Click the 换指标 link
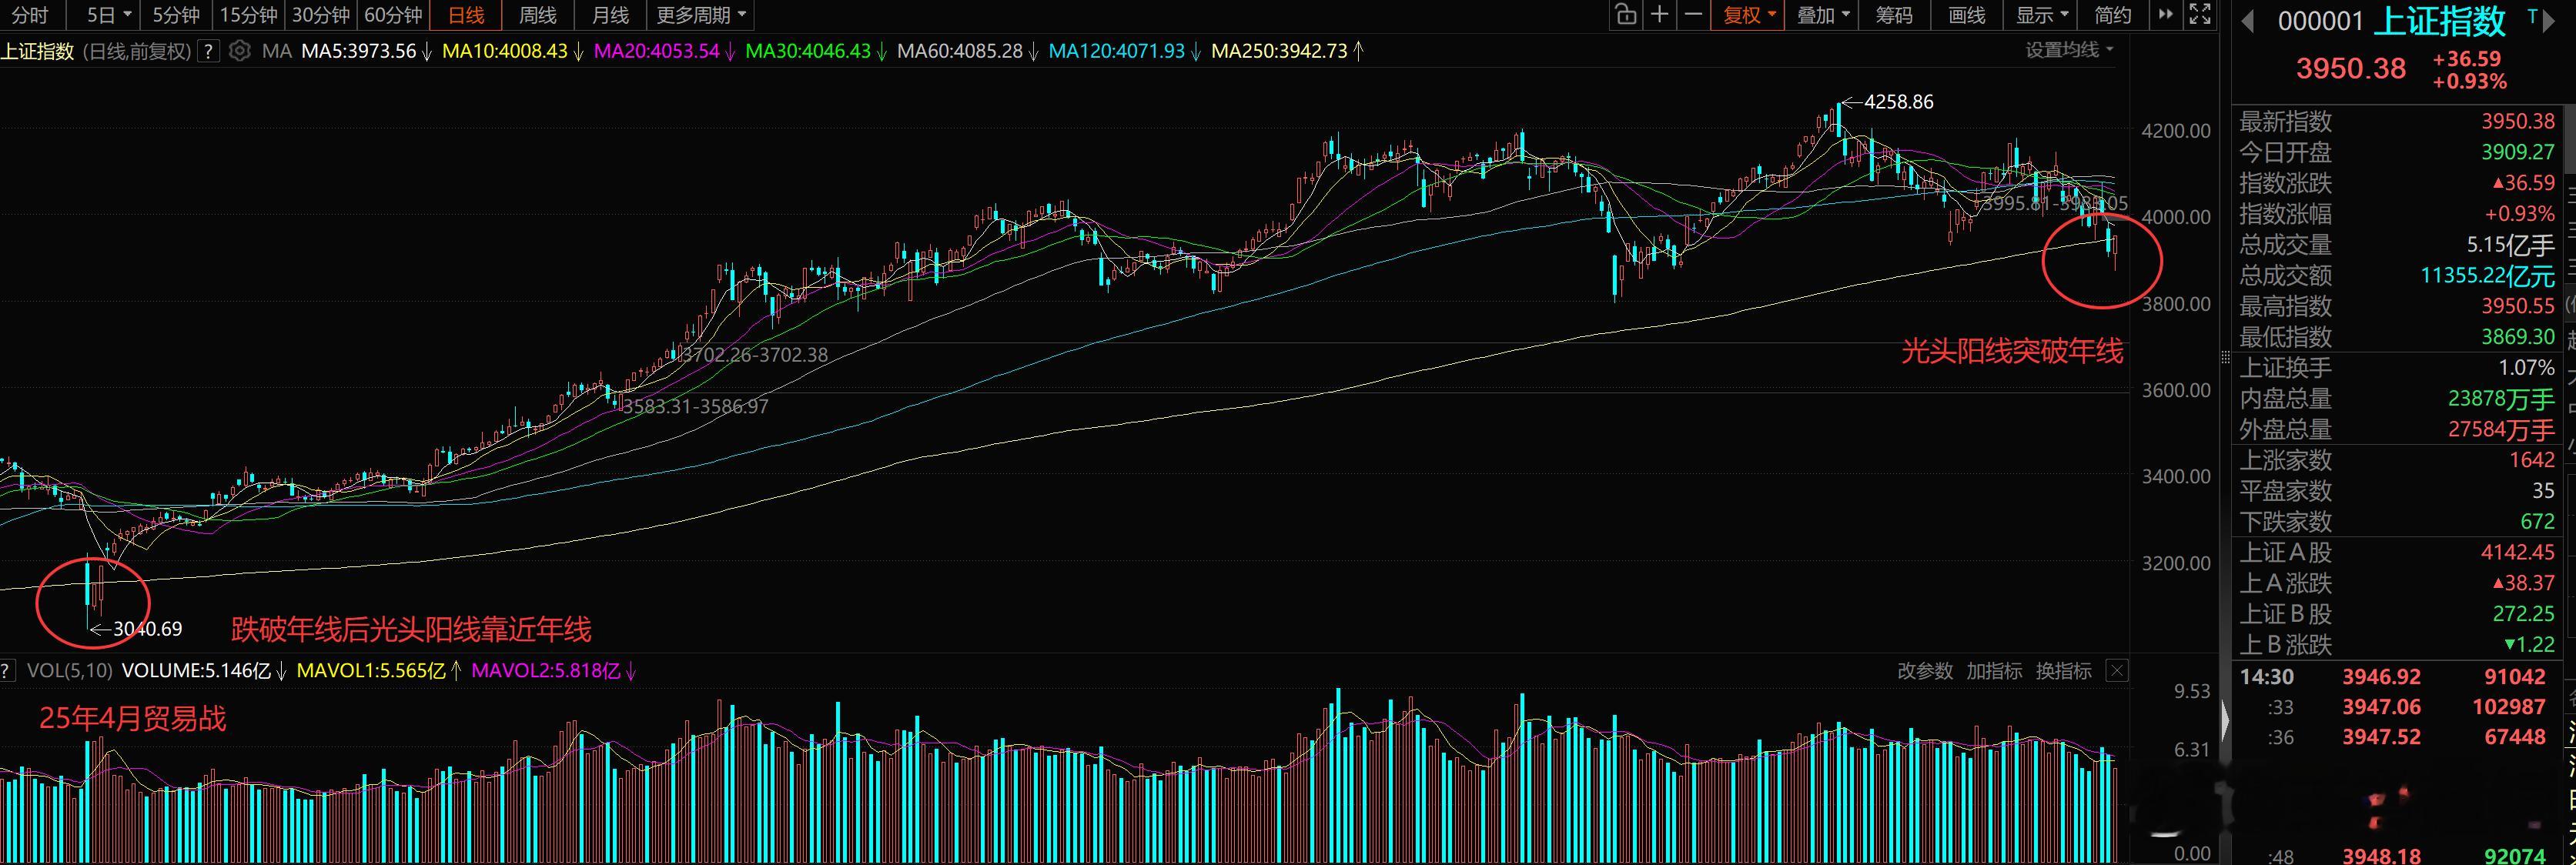This screenshot has width=2576, height=865. point(2063,671)
